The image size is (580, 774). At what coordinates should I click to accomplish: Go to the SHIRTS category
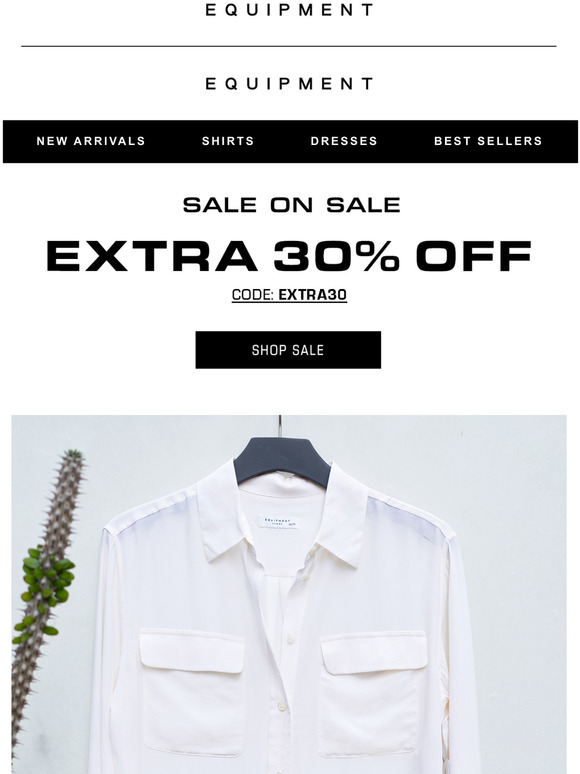click(x=228, y=141)
